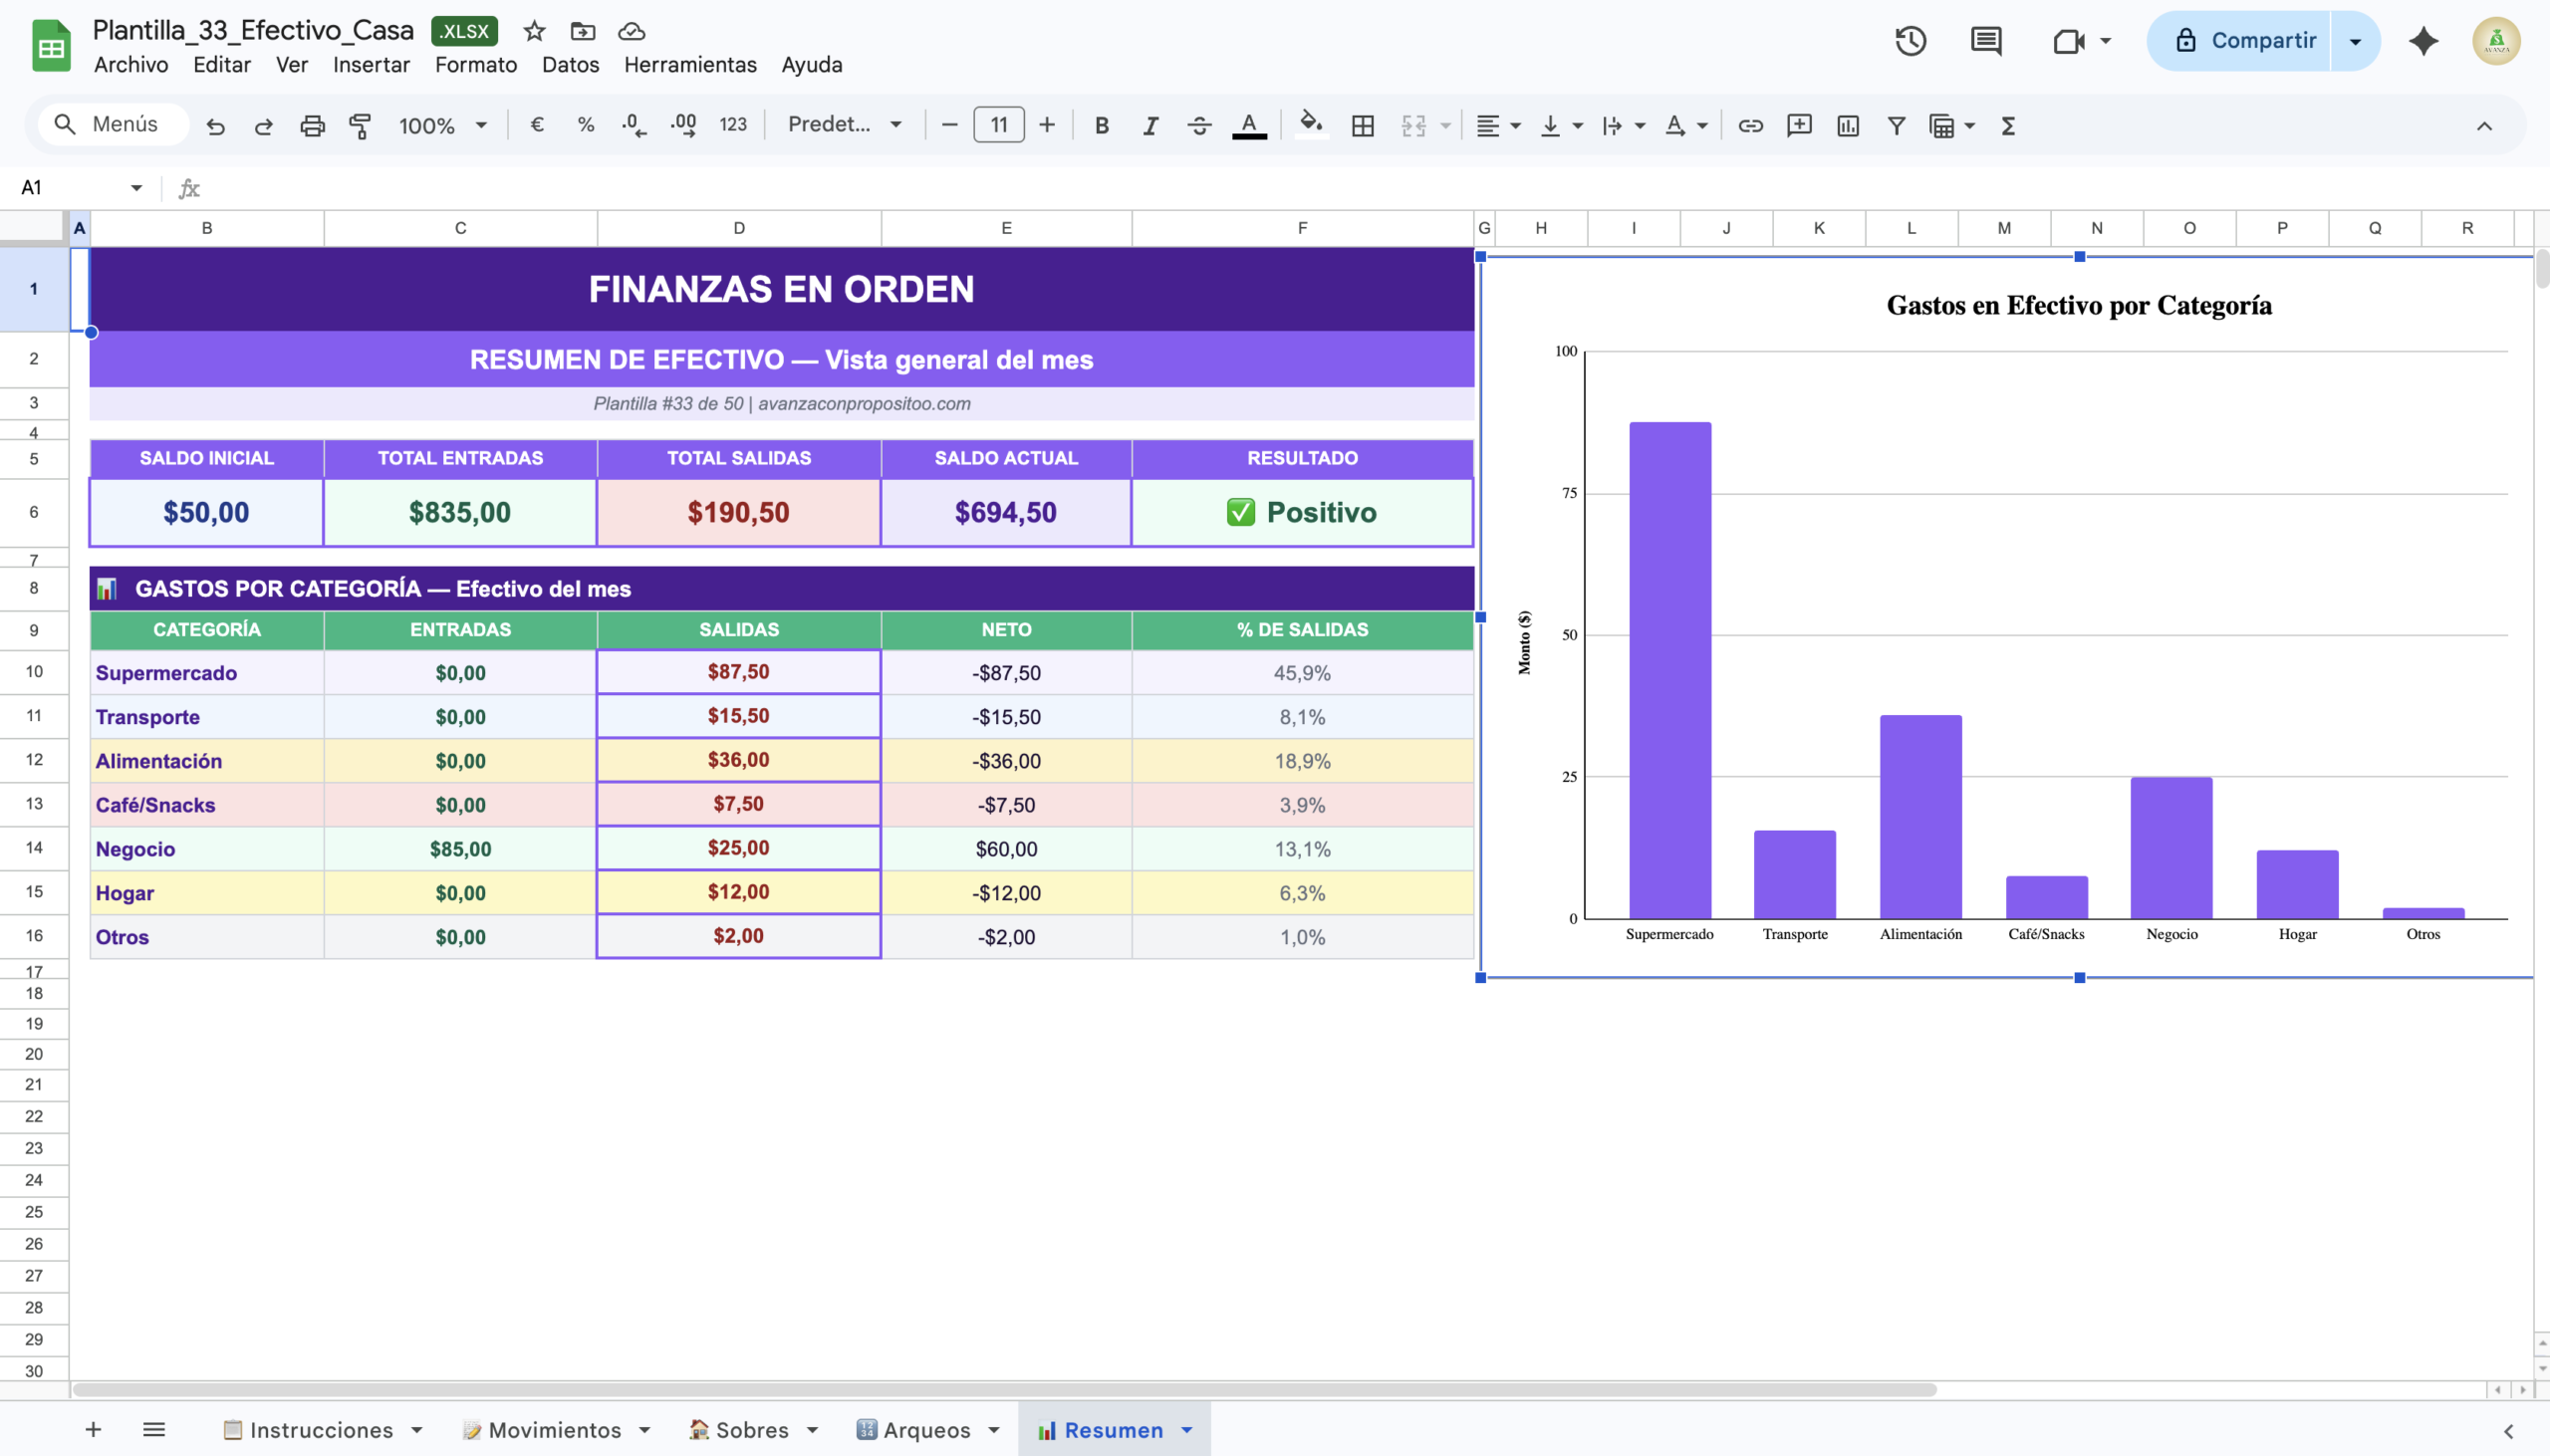The width and height of the screenshot is (2550, 1456).
Task: Click the font size input field
Action: click(998, 125)
